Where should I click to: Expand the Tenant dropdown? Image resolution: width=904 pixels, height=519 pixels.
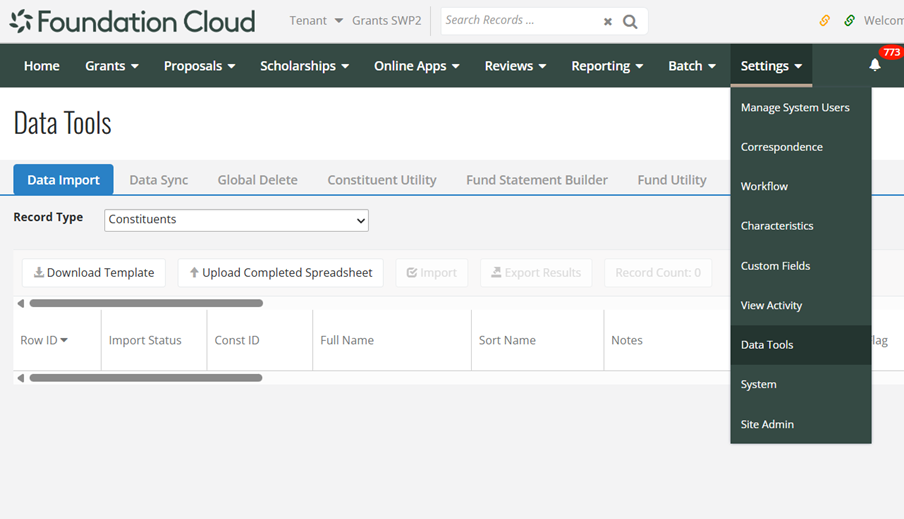tap(316, 21)
